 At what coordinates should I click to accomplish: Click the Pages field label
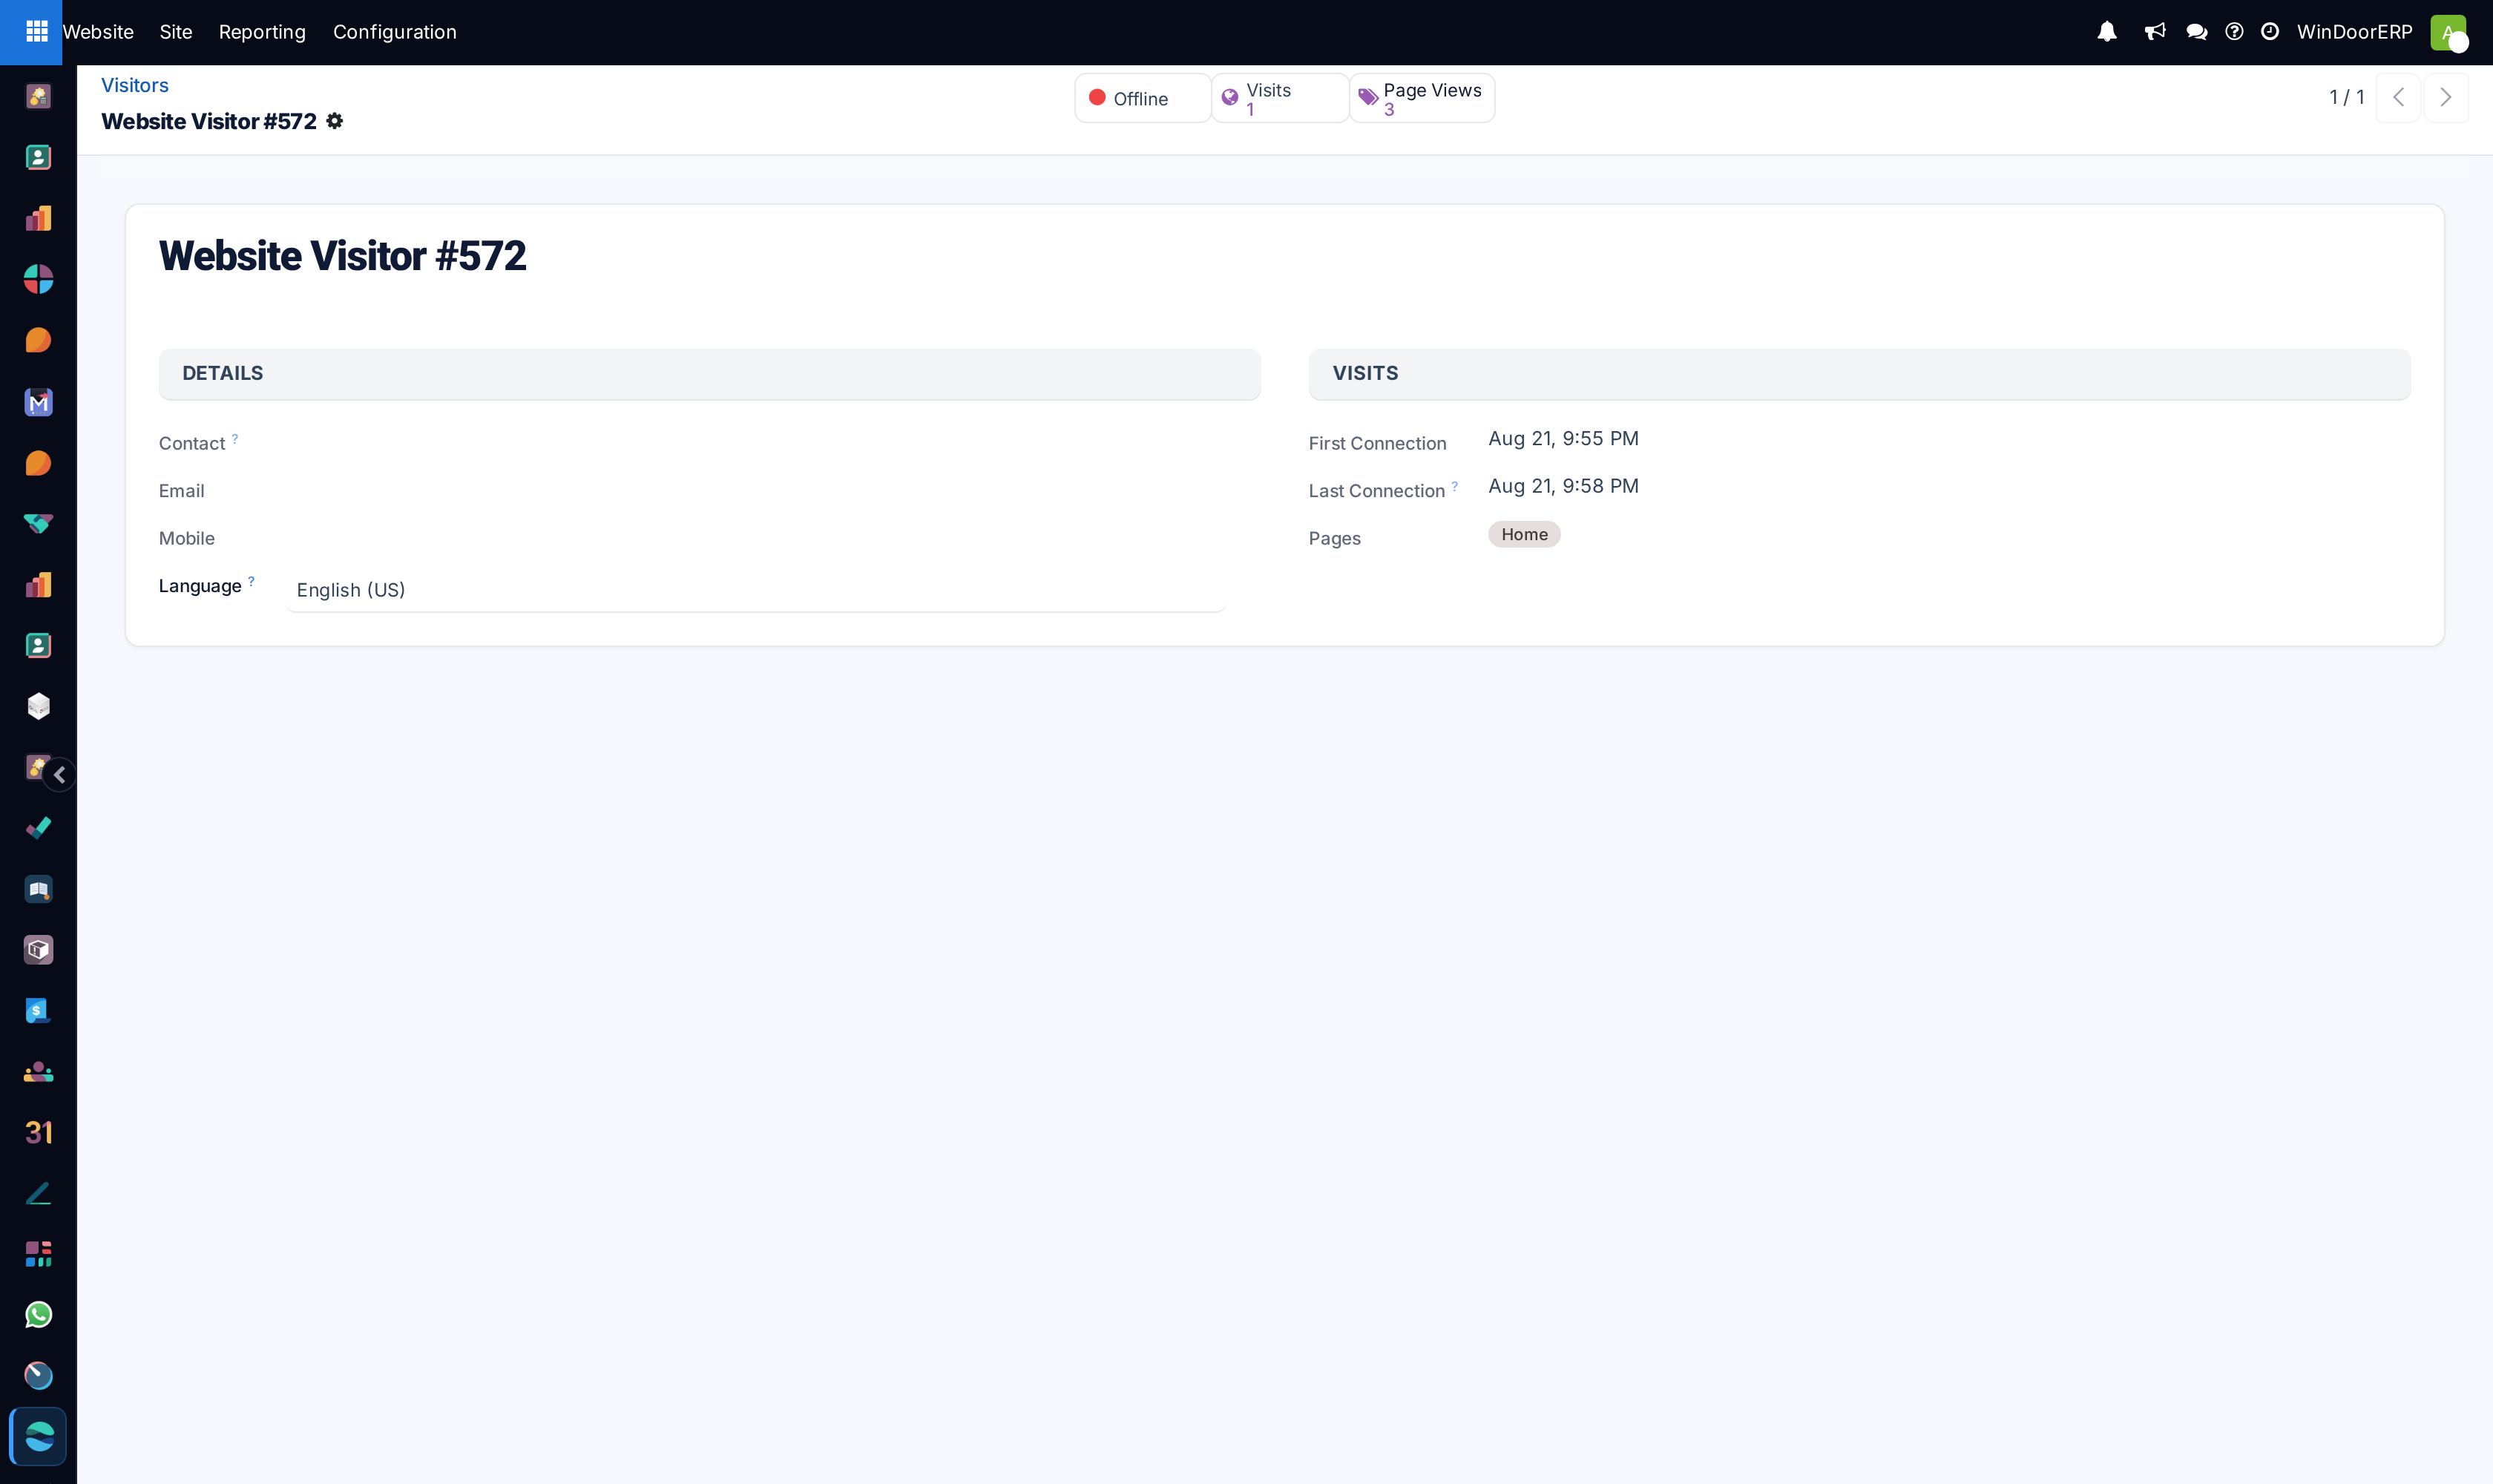point(1334,538)
